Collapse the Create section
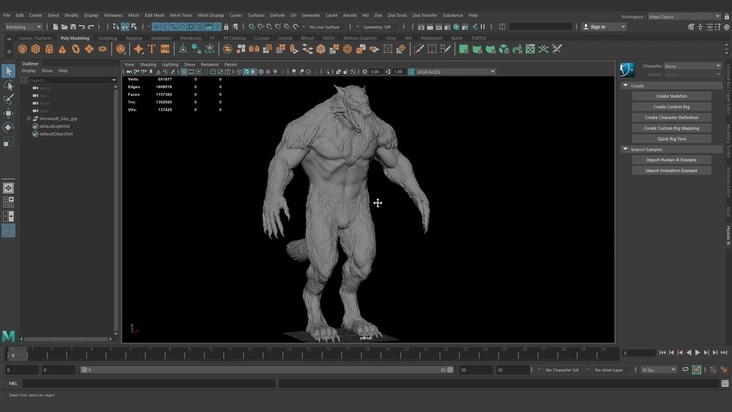 [x=625, y=86]
